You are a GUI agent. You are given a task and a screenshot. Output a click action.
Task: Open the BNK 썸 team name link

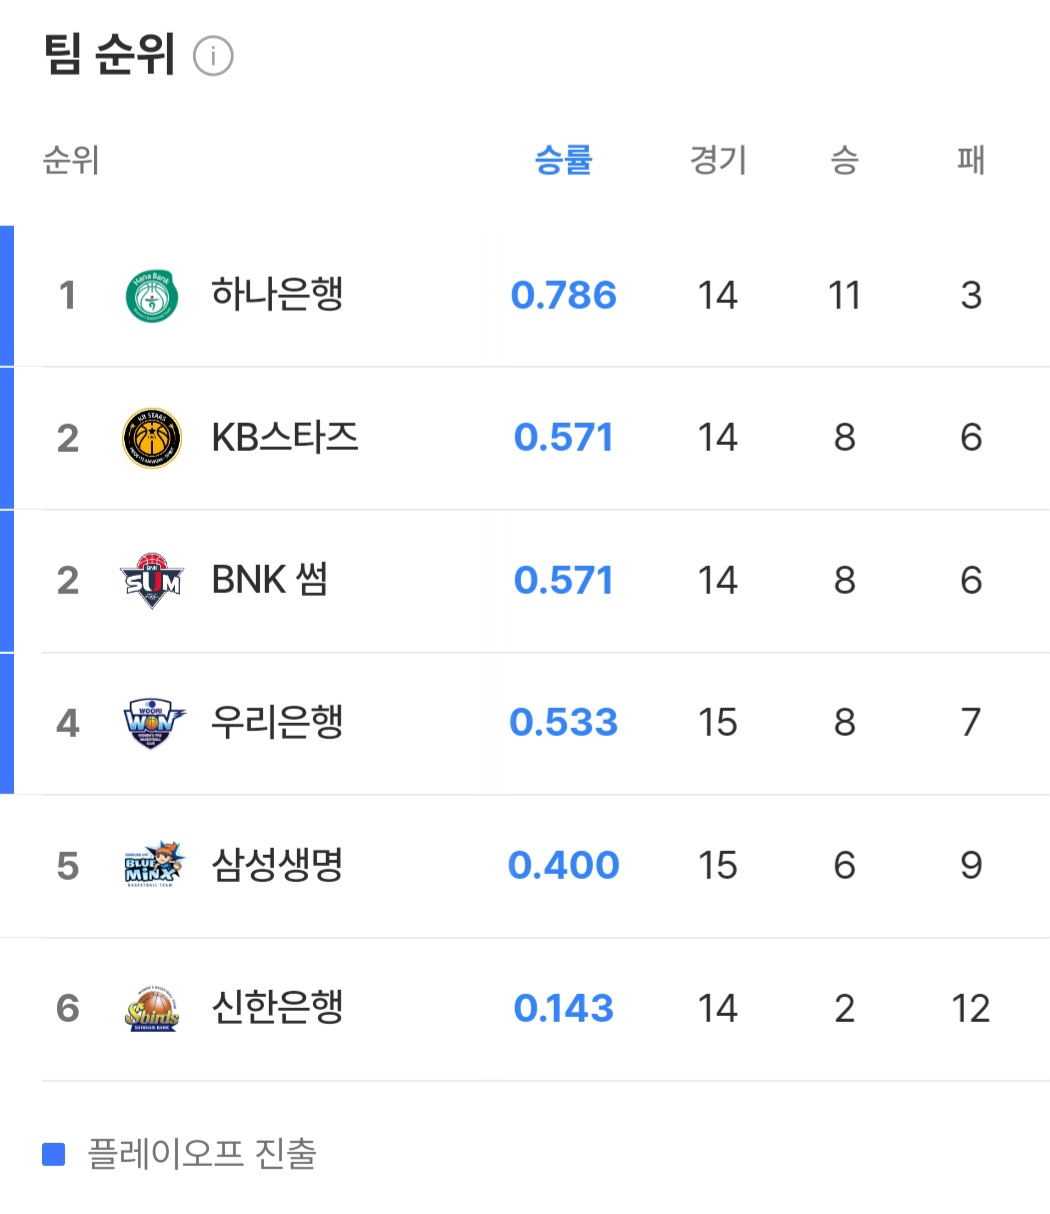point(270,580)
